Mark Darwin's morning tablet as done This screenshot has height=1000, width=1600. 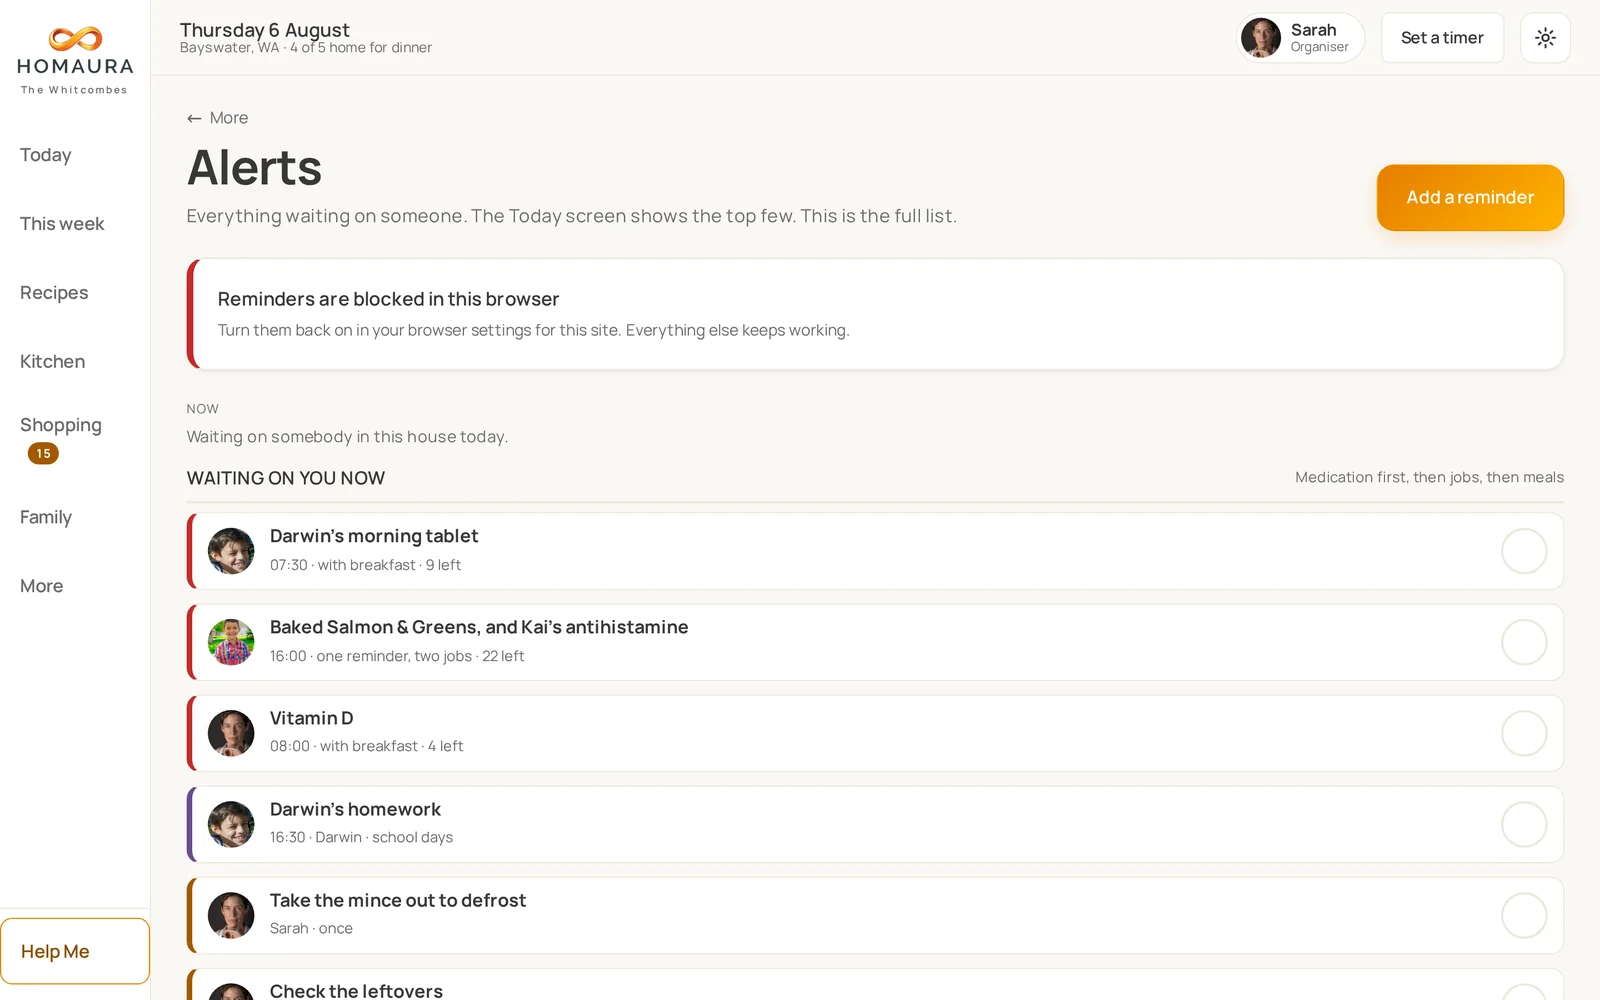point(1524,551)
